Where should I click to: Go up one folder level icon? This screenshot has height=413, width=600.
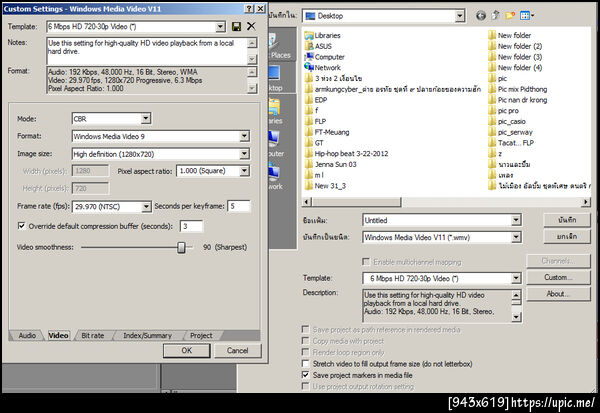point(495,15)
